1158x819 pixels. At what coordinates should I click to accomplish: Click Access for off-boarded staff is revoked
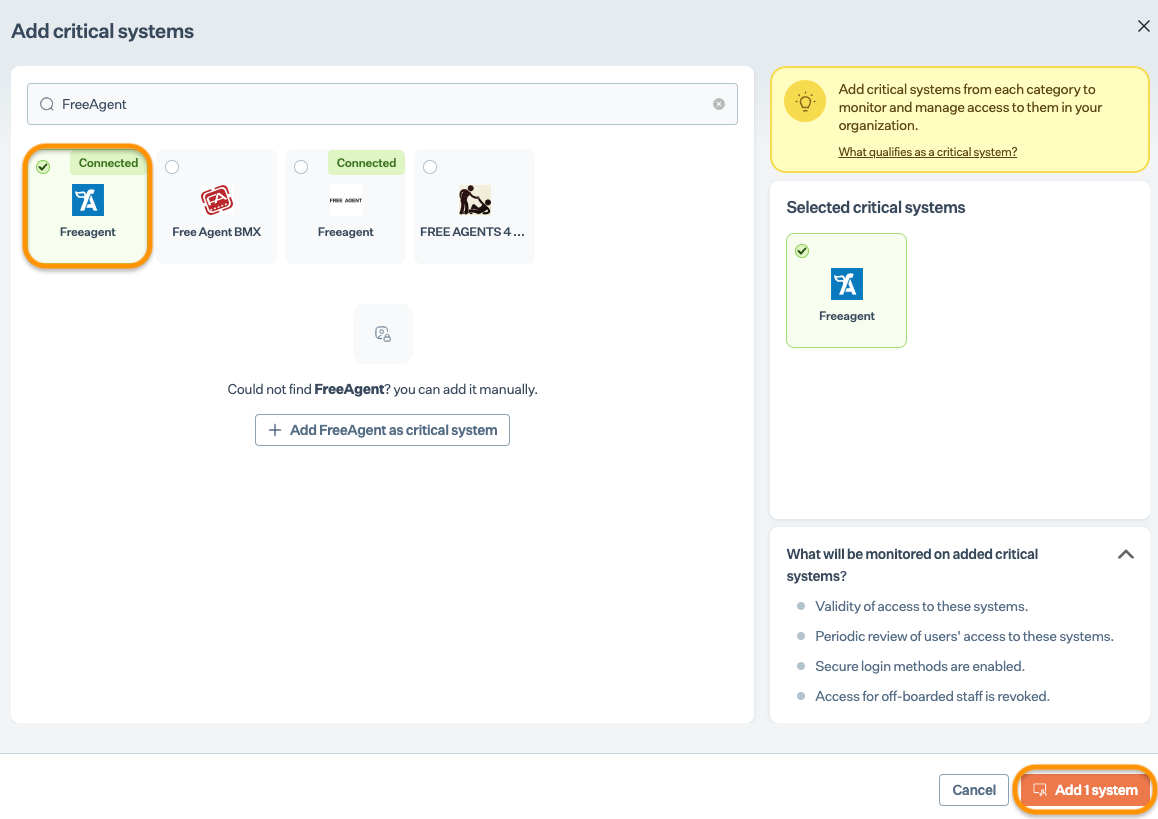(x=932, y=696)
